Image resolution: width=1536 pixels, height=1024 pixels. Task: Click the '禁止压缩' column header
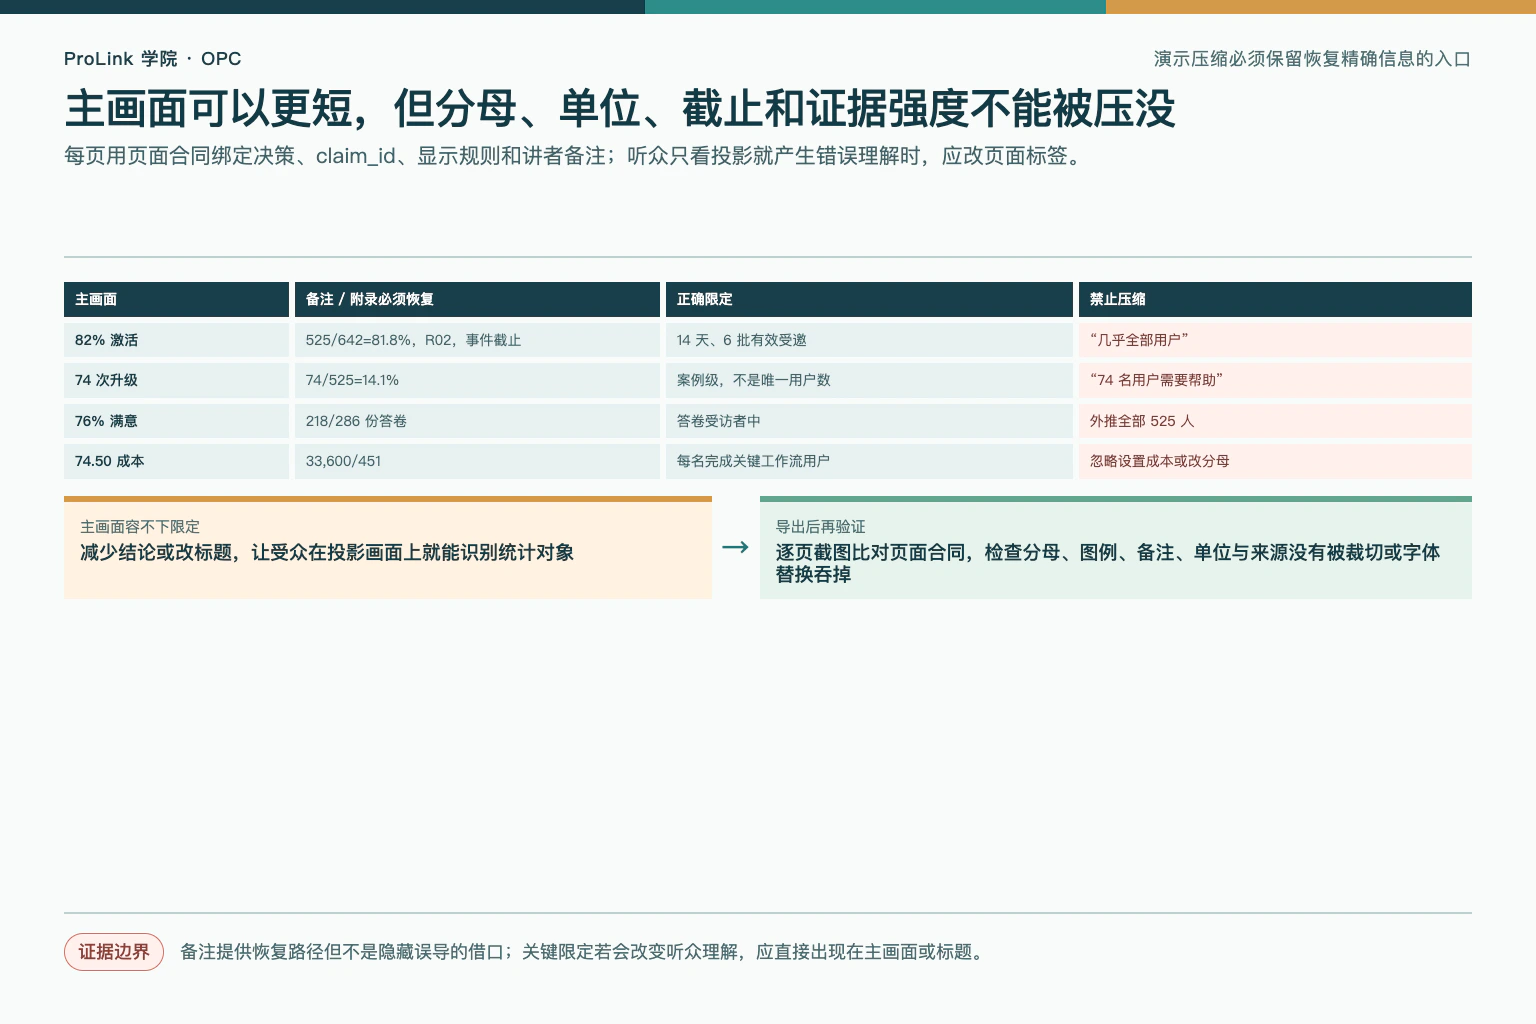[x=1275, y=299]
